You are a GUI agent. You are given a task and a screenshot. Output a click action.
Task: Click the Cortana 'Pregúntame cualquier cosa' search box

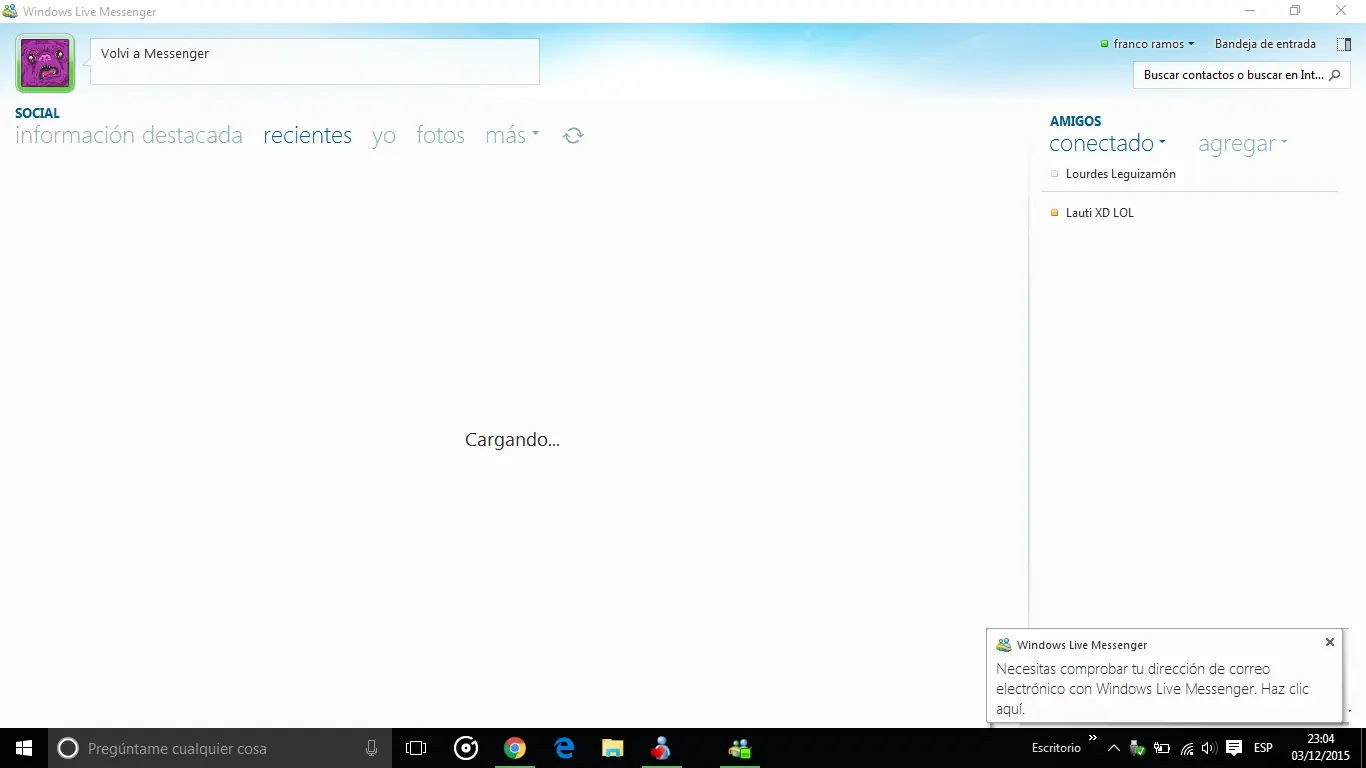pos(220,748)
